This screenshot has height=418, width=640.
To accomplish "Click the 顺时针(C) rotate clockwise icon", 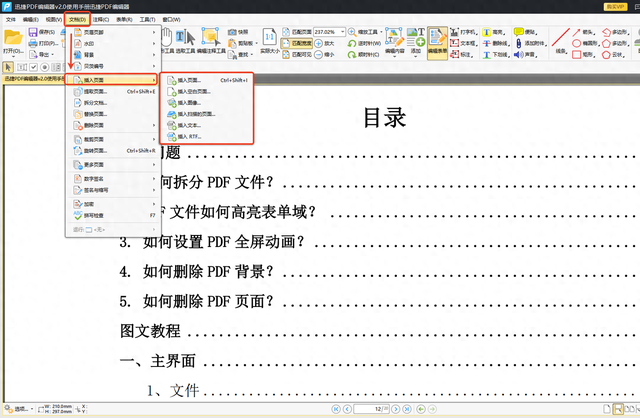I will click(352, 54).
